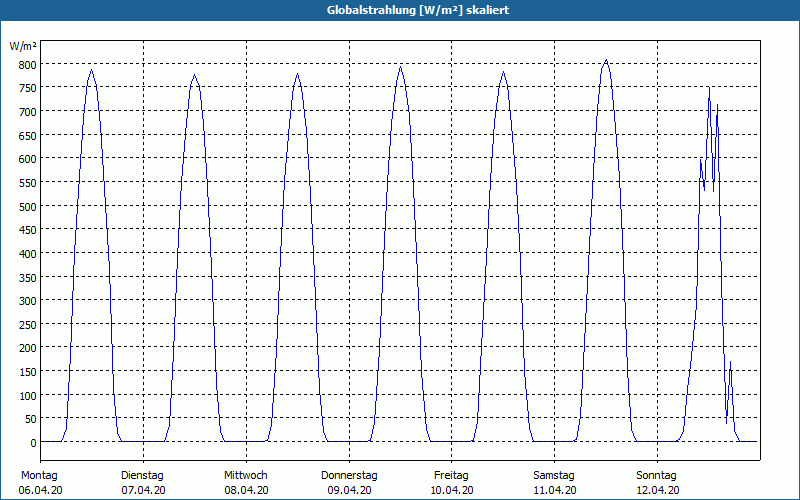Click the date 09.04.20
800x500 pixels.
tap(349, 490)
